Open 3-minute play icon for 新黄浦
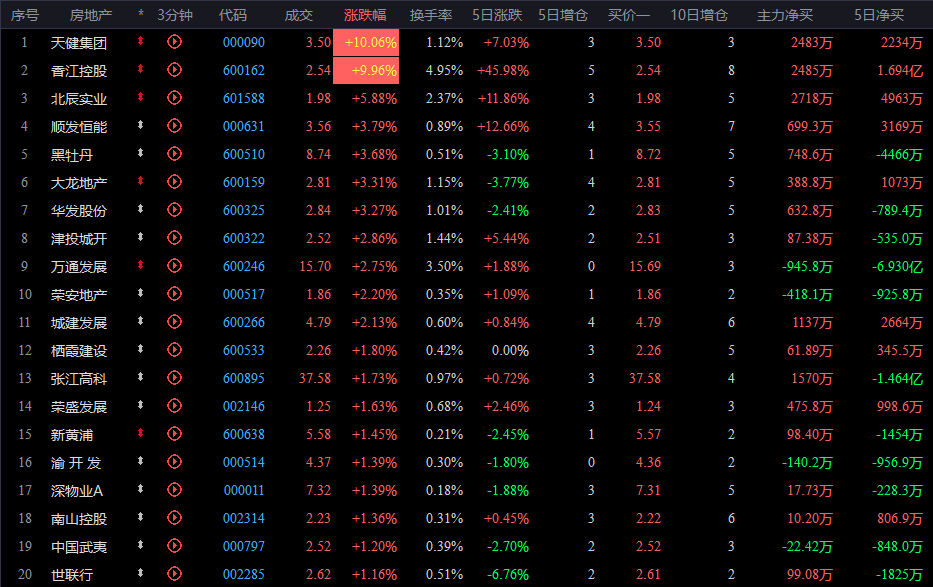The height and width of the screenshot is (587, 933). 174,434
